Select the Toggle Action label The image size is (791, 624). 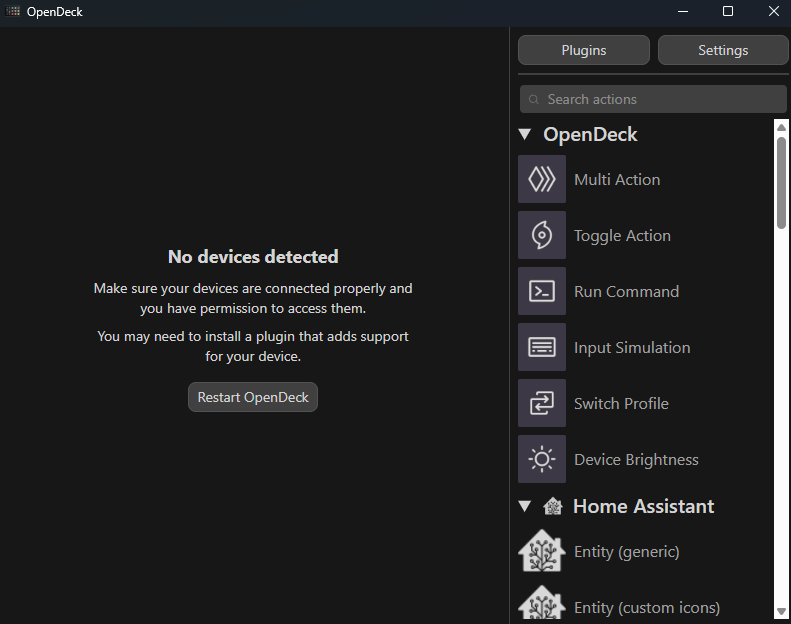pos(623,236)
